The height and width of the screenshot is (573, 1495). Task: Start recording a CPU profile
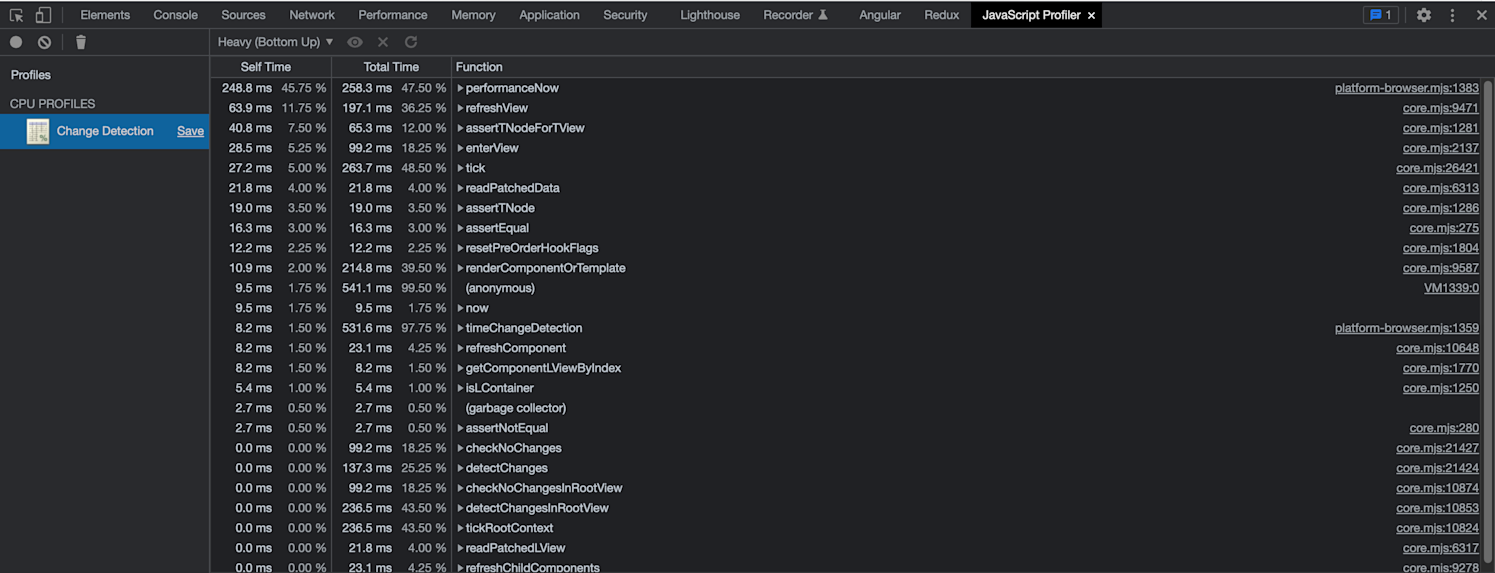16,42
